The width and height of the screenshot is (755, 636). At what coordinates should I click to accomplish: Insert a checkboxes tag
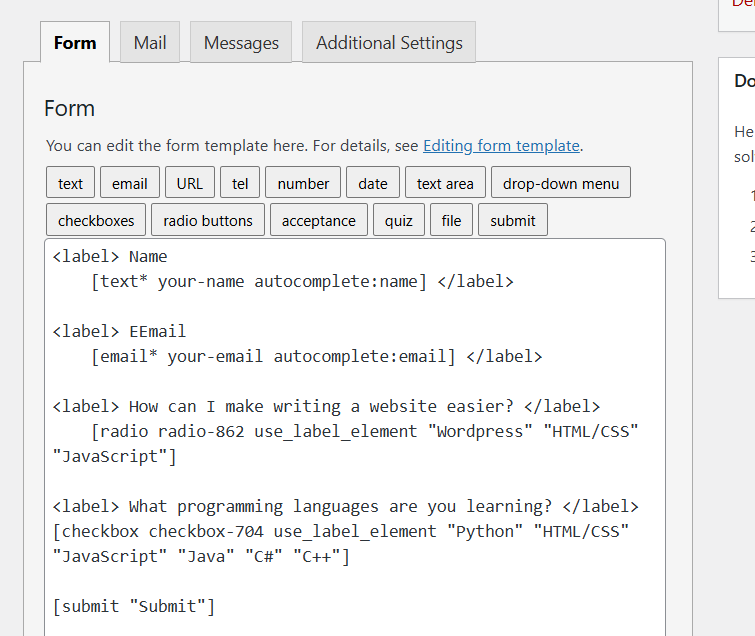pyautogui.click(x=97, y=220)
